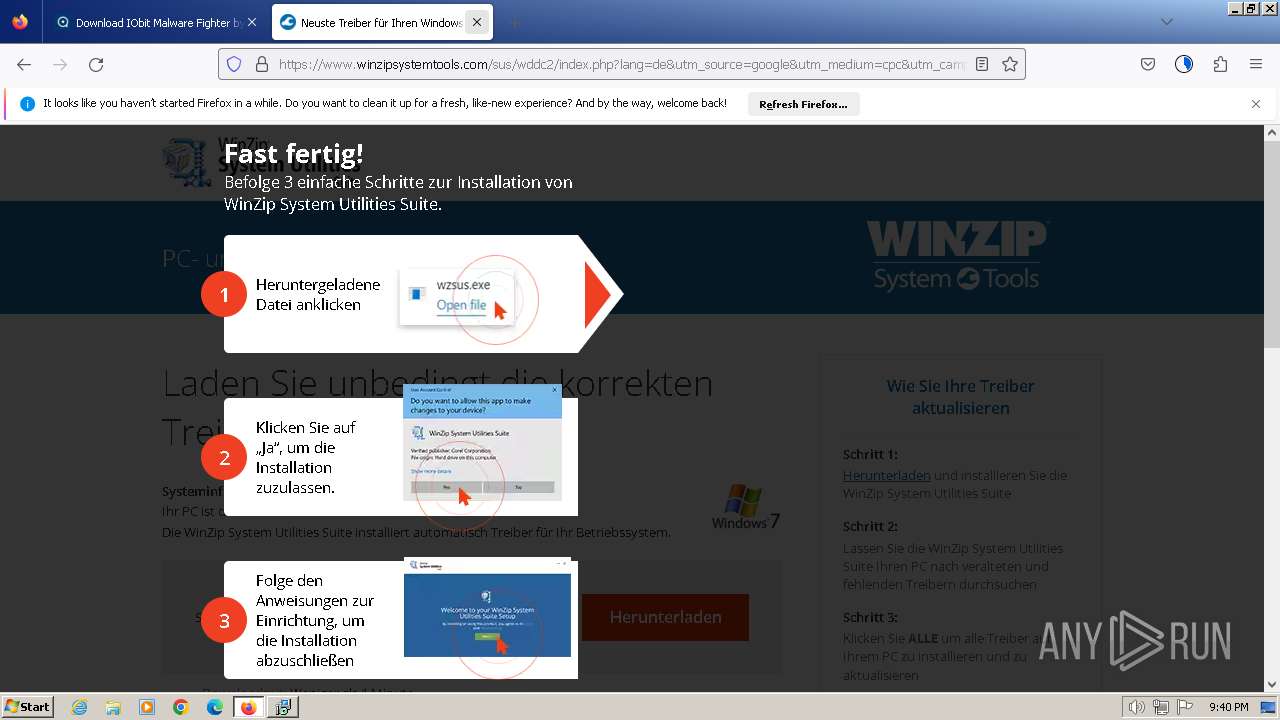Click the Wie Sie Ihre Treiber aktualisieren heading
Screen dimensions: 1280x720
pyautogui.click(x=960, y=397)
